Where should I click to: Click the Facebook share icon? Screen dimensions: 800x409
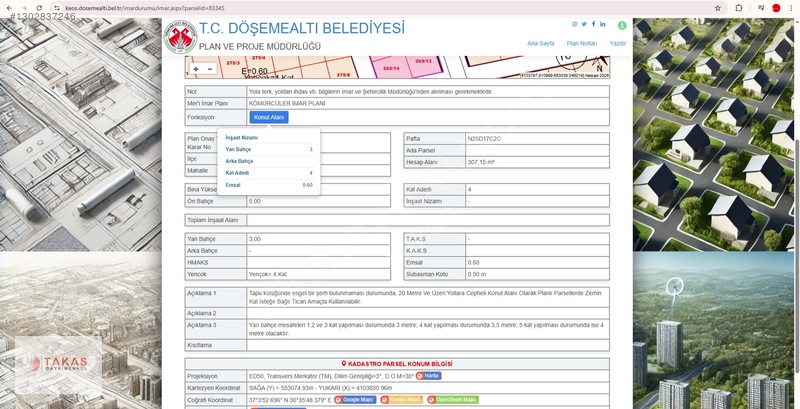coord(593,24)
